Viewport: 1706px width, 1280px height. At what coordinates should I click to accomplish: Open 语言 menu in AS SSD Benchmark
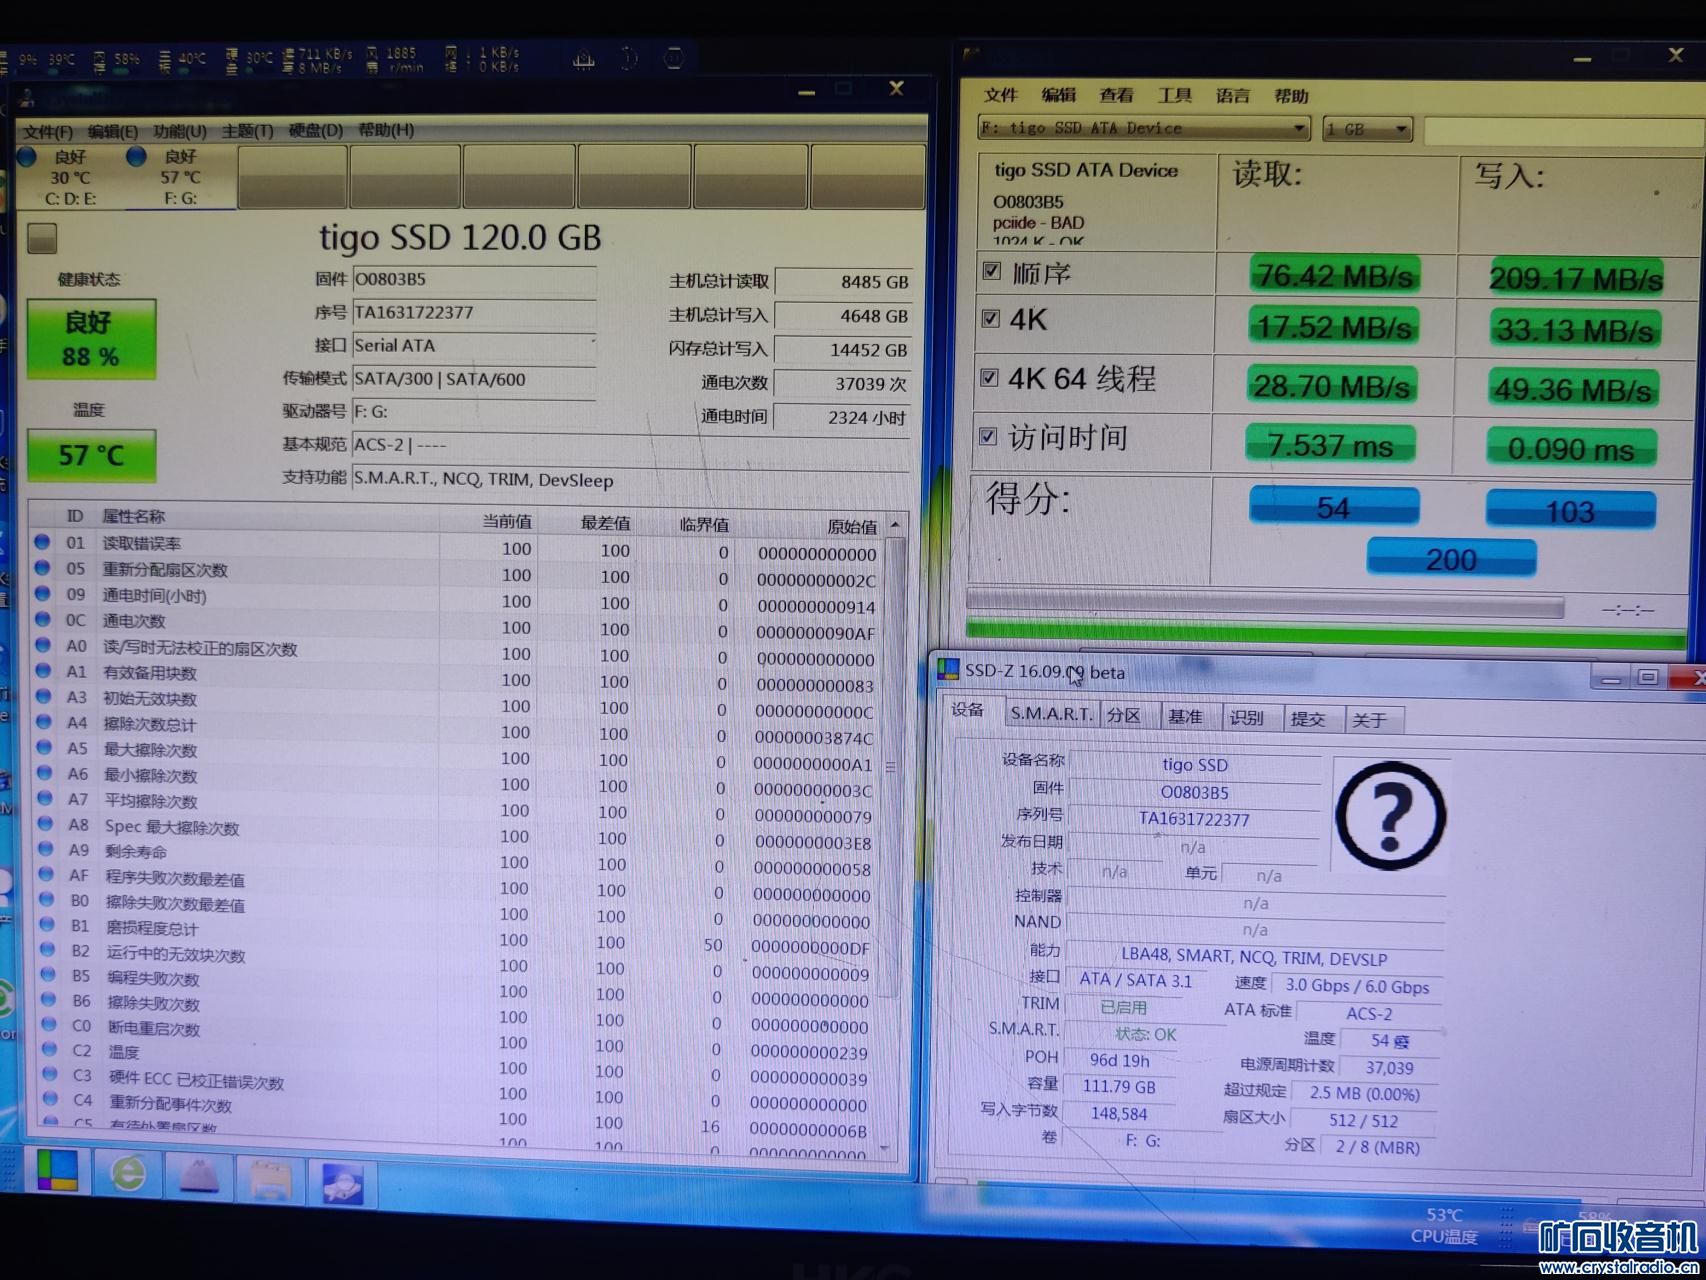click(x=1233, y=96)
